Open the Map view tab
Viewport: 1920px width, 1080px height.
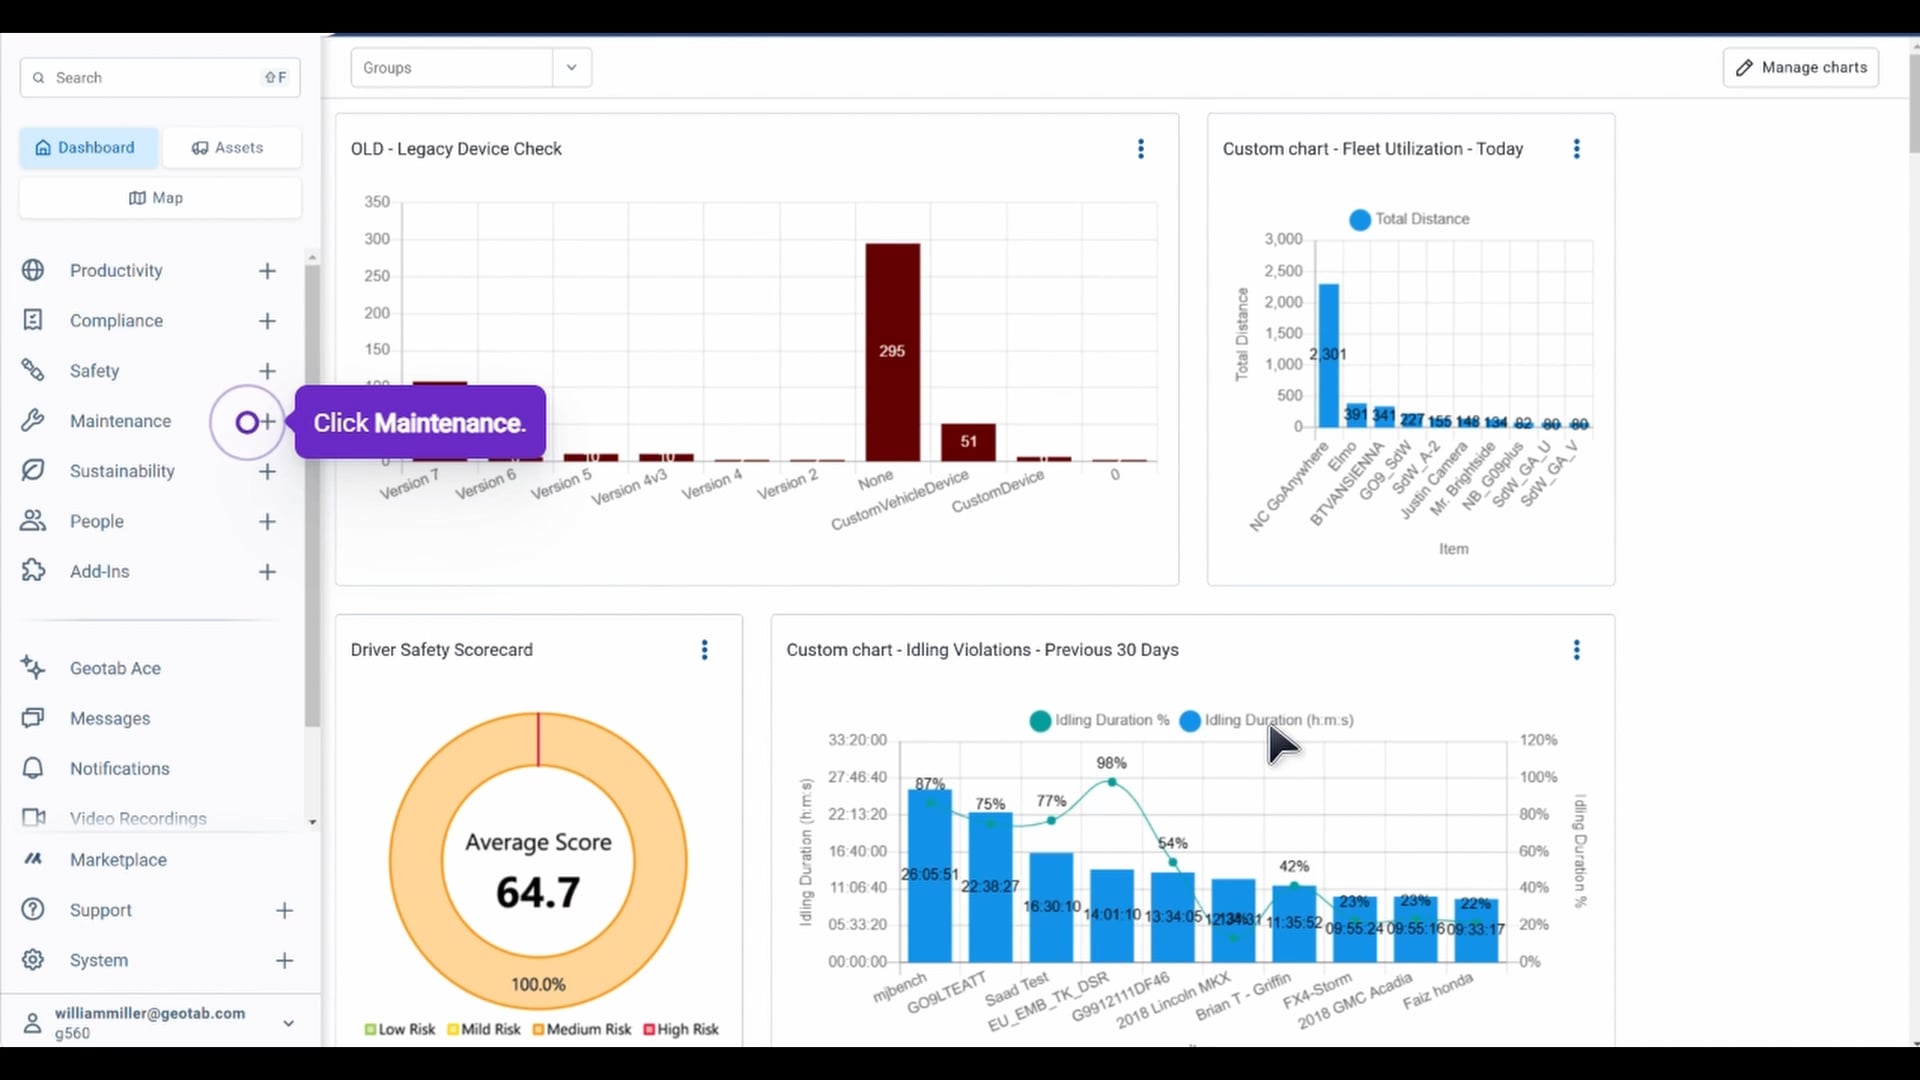coord(158,198)
